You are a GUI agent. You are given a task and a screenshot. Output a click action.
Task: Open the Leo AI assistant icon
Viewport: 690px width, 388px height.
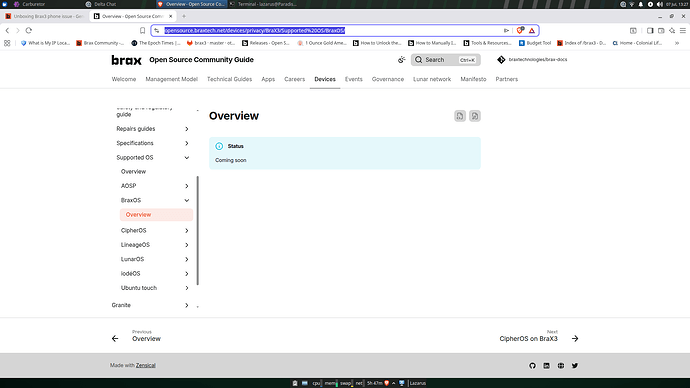672,30
